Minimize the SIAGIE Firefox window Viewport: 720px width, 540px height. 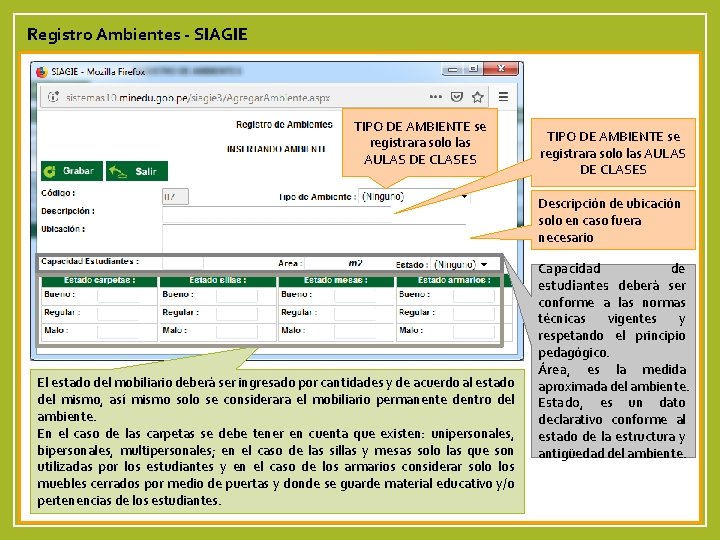452,69
